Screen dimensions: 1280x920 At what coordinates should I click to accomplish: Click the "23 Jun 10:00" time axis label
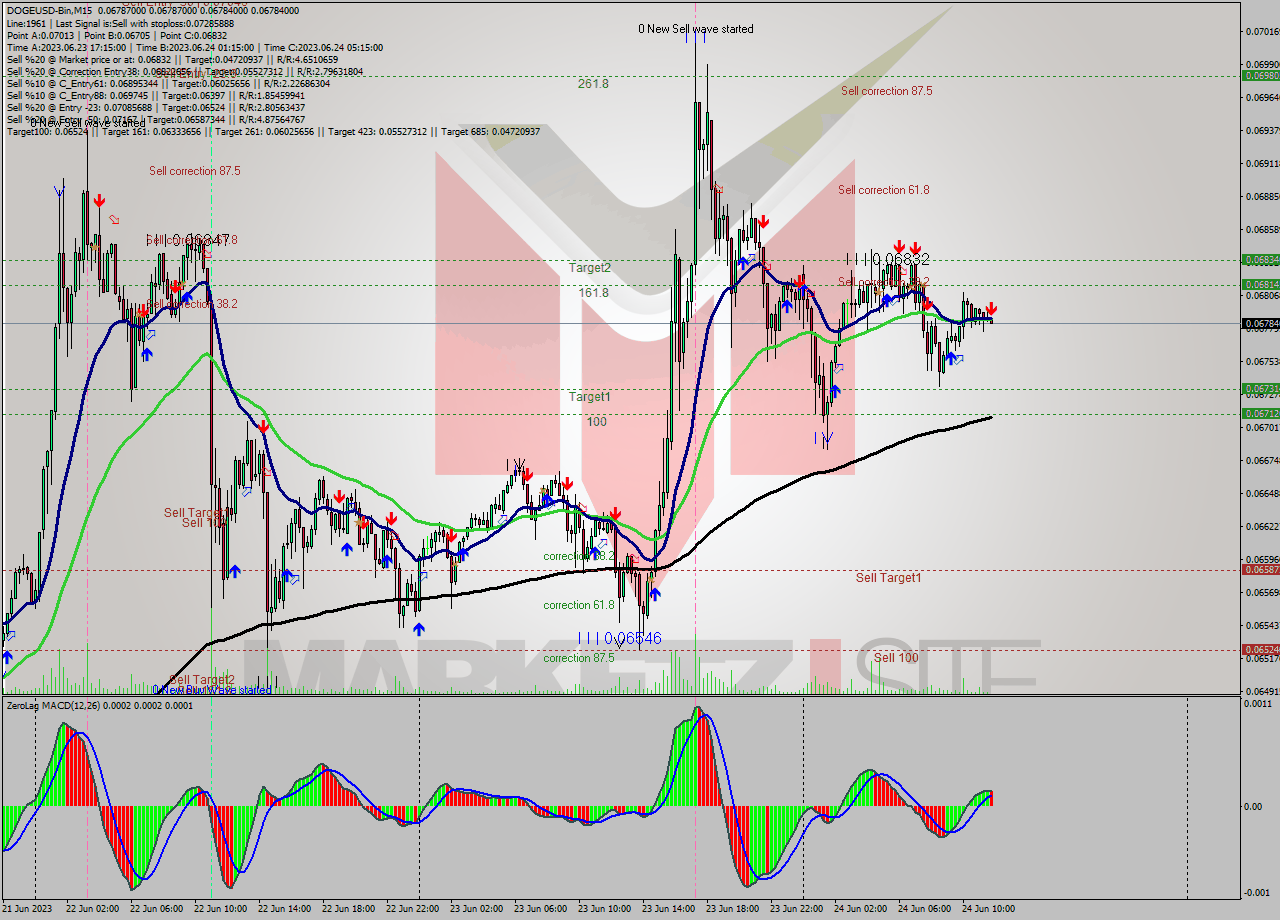pos(604,909)
